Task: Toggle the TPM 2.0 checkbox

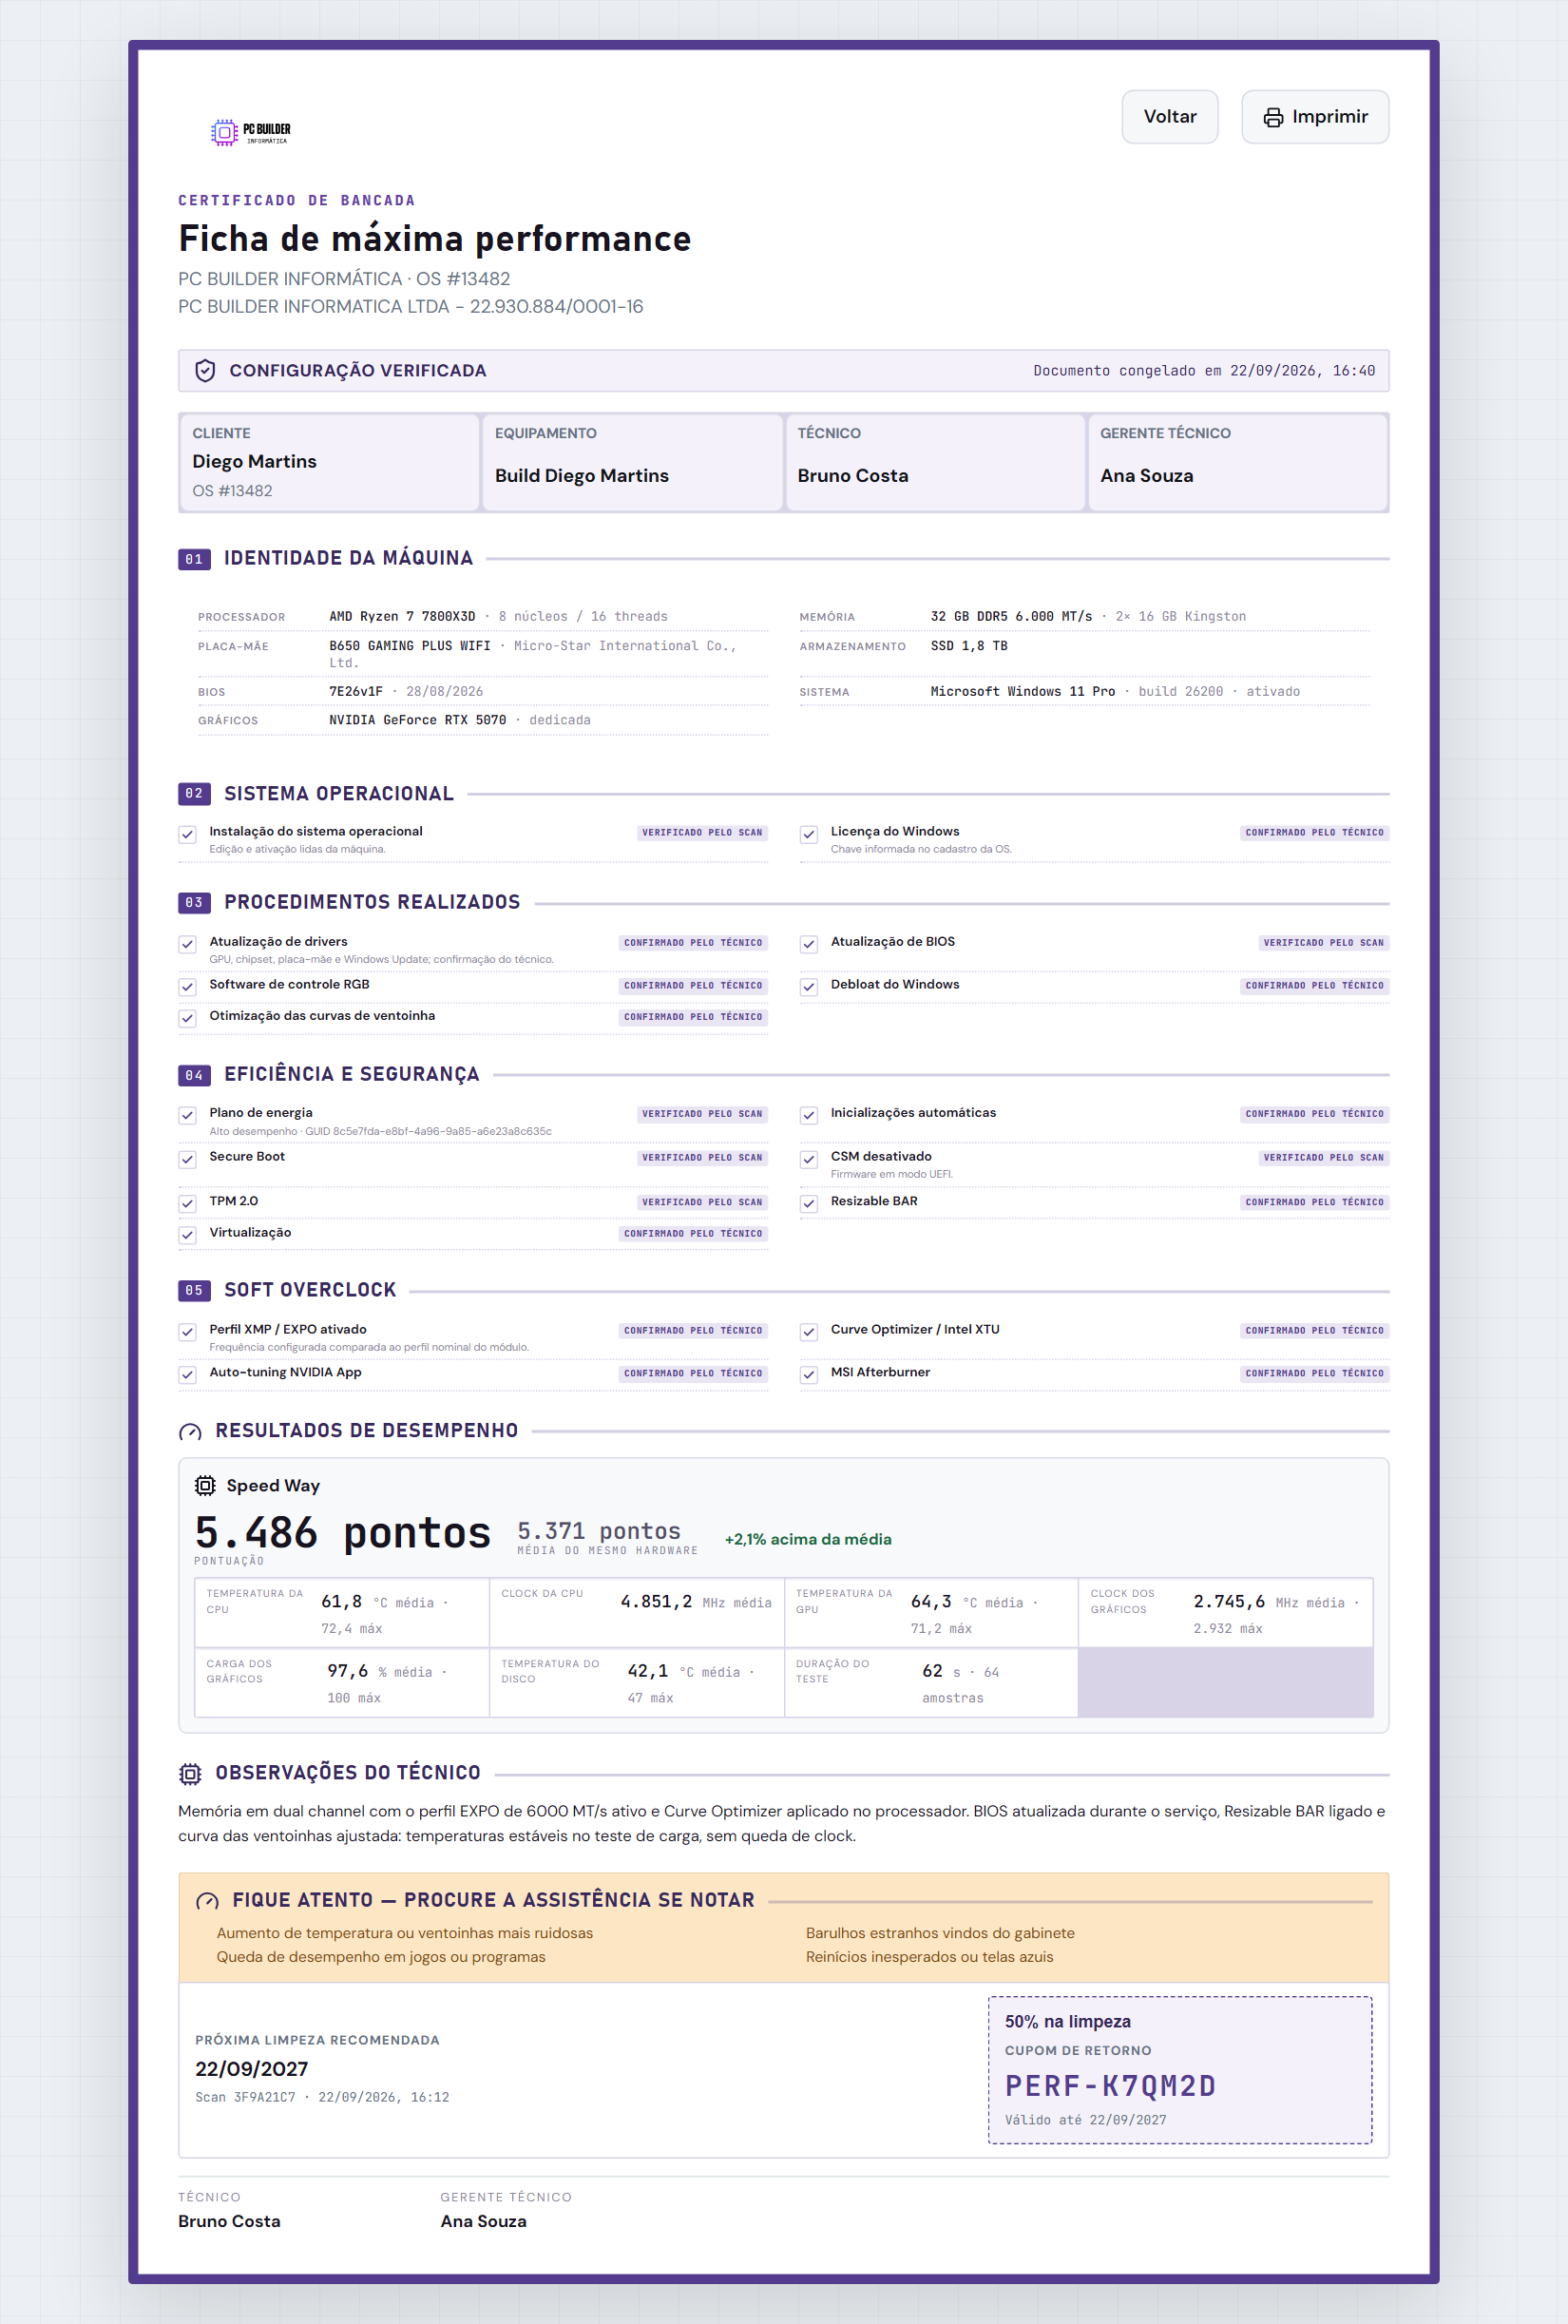Action: point(188,1204)
